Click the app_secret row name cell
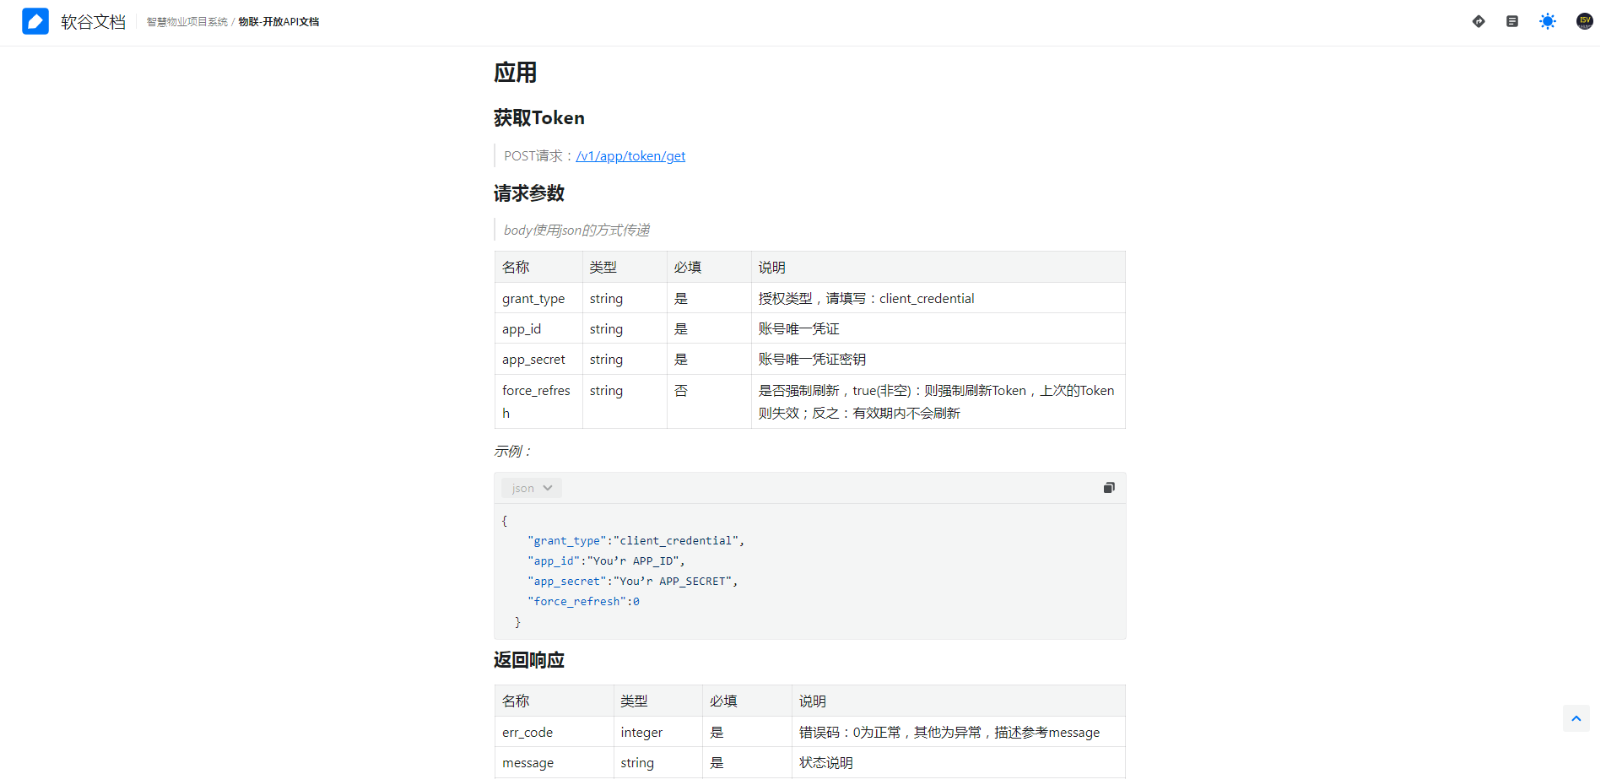Image resolution: width=1600 pixels, height=779 pixels. coord(534,360)
